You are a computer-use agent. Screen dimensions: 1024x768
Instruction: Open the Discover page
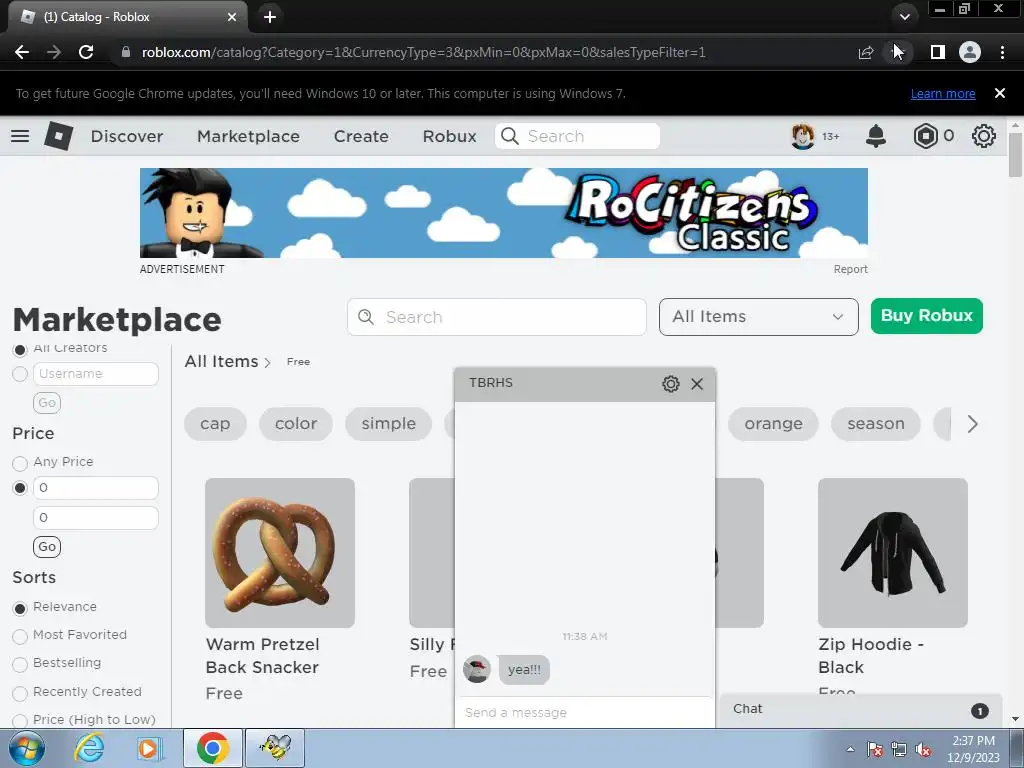tap(127, 136)
